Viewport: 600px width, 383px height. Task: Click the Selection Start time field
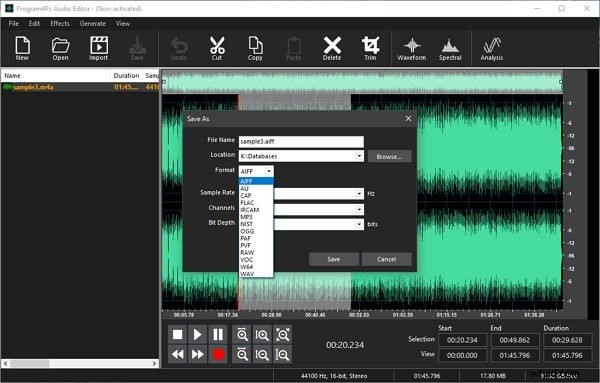(x=462, y=340)
